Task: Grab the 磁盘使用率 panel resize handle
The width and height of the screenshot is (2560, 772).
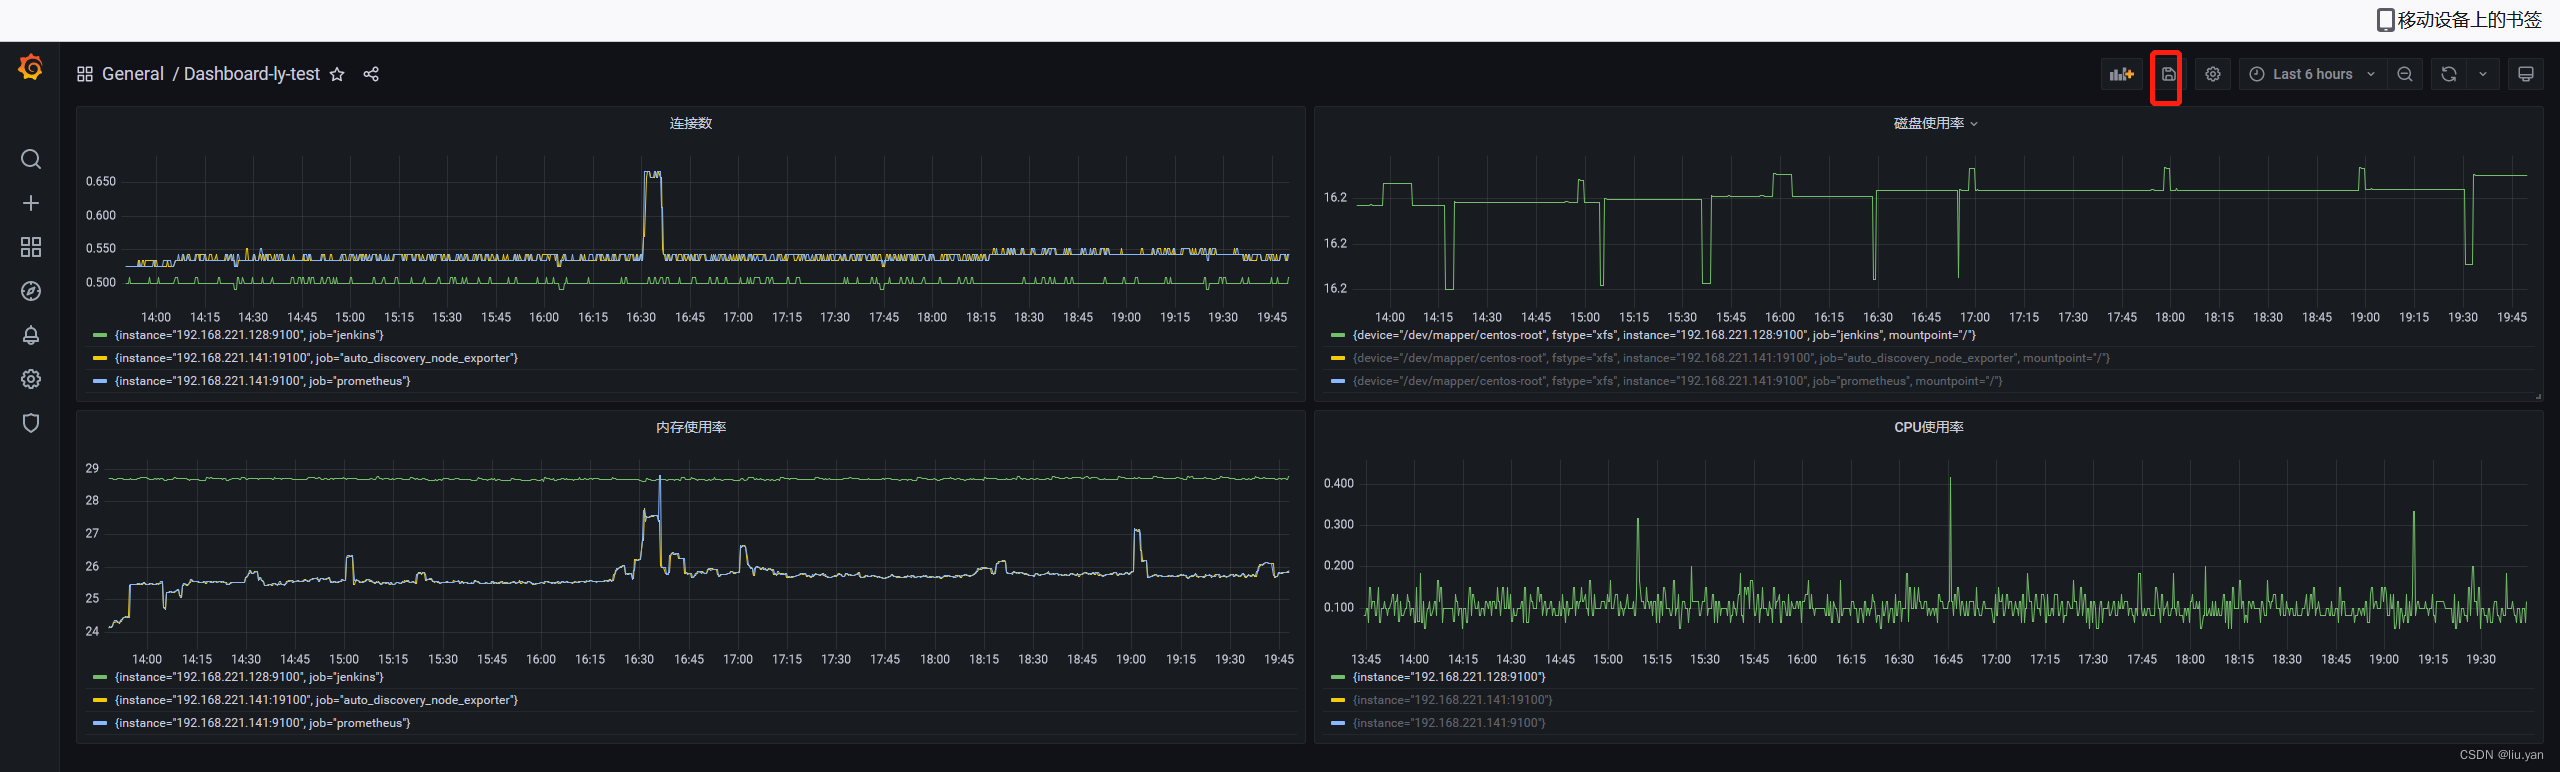Action: click(2538, 396)
